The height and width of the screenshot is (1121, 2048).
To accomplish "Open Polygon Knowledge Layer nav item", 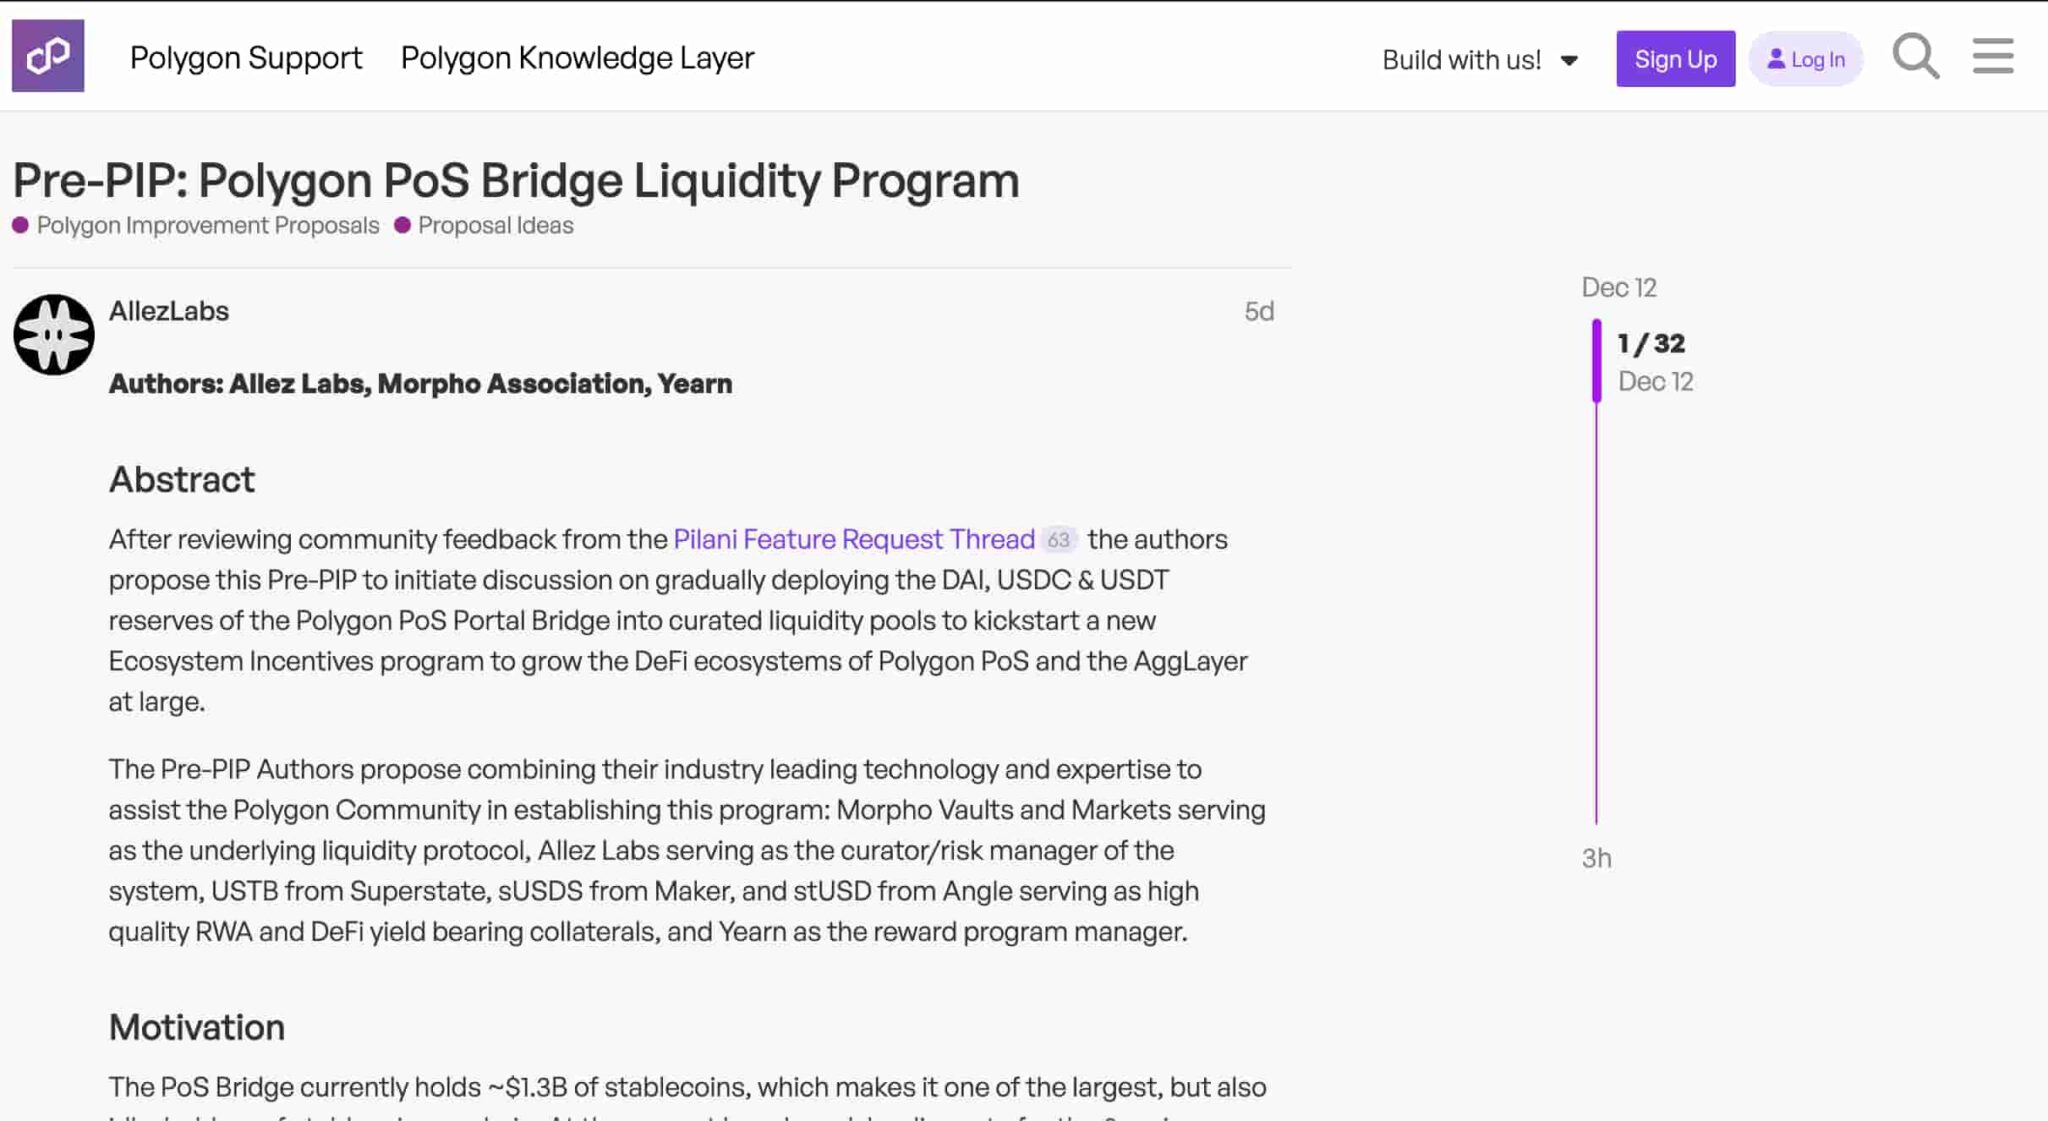I will click(577, 58).
